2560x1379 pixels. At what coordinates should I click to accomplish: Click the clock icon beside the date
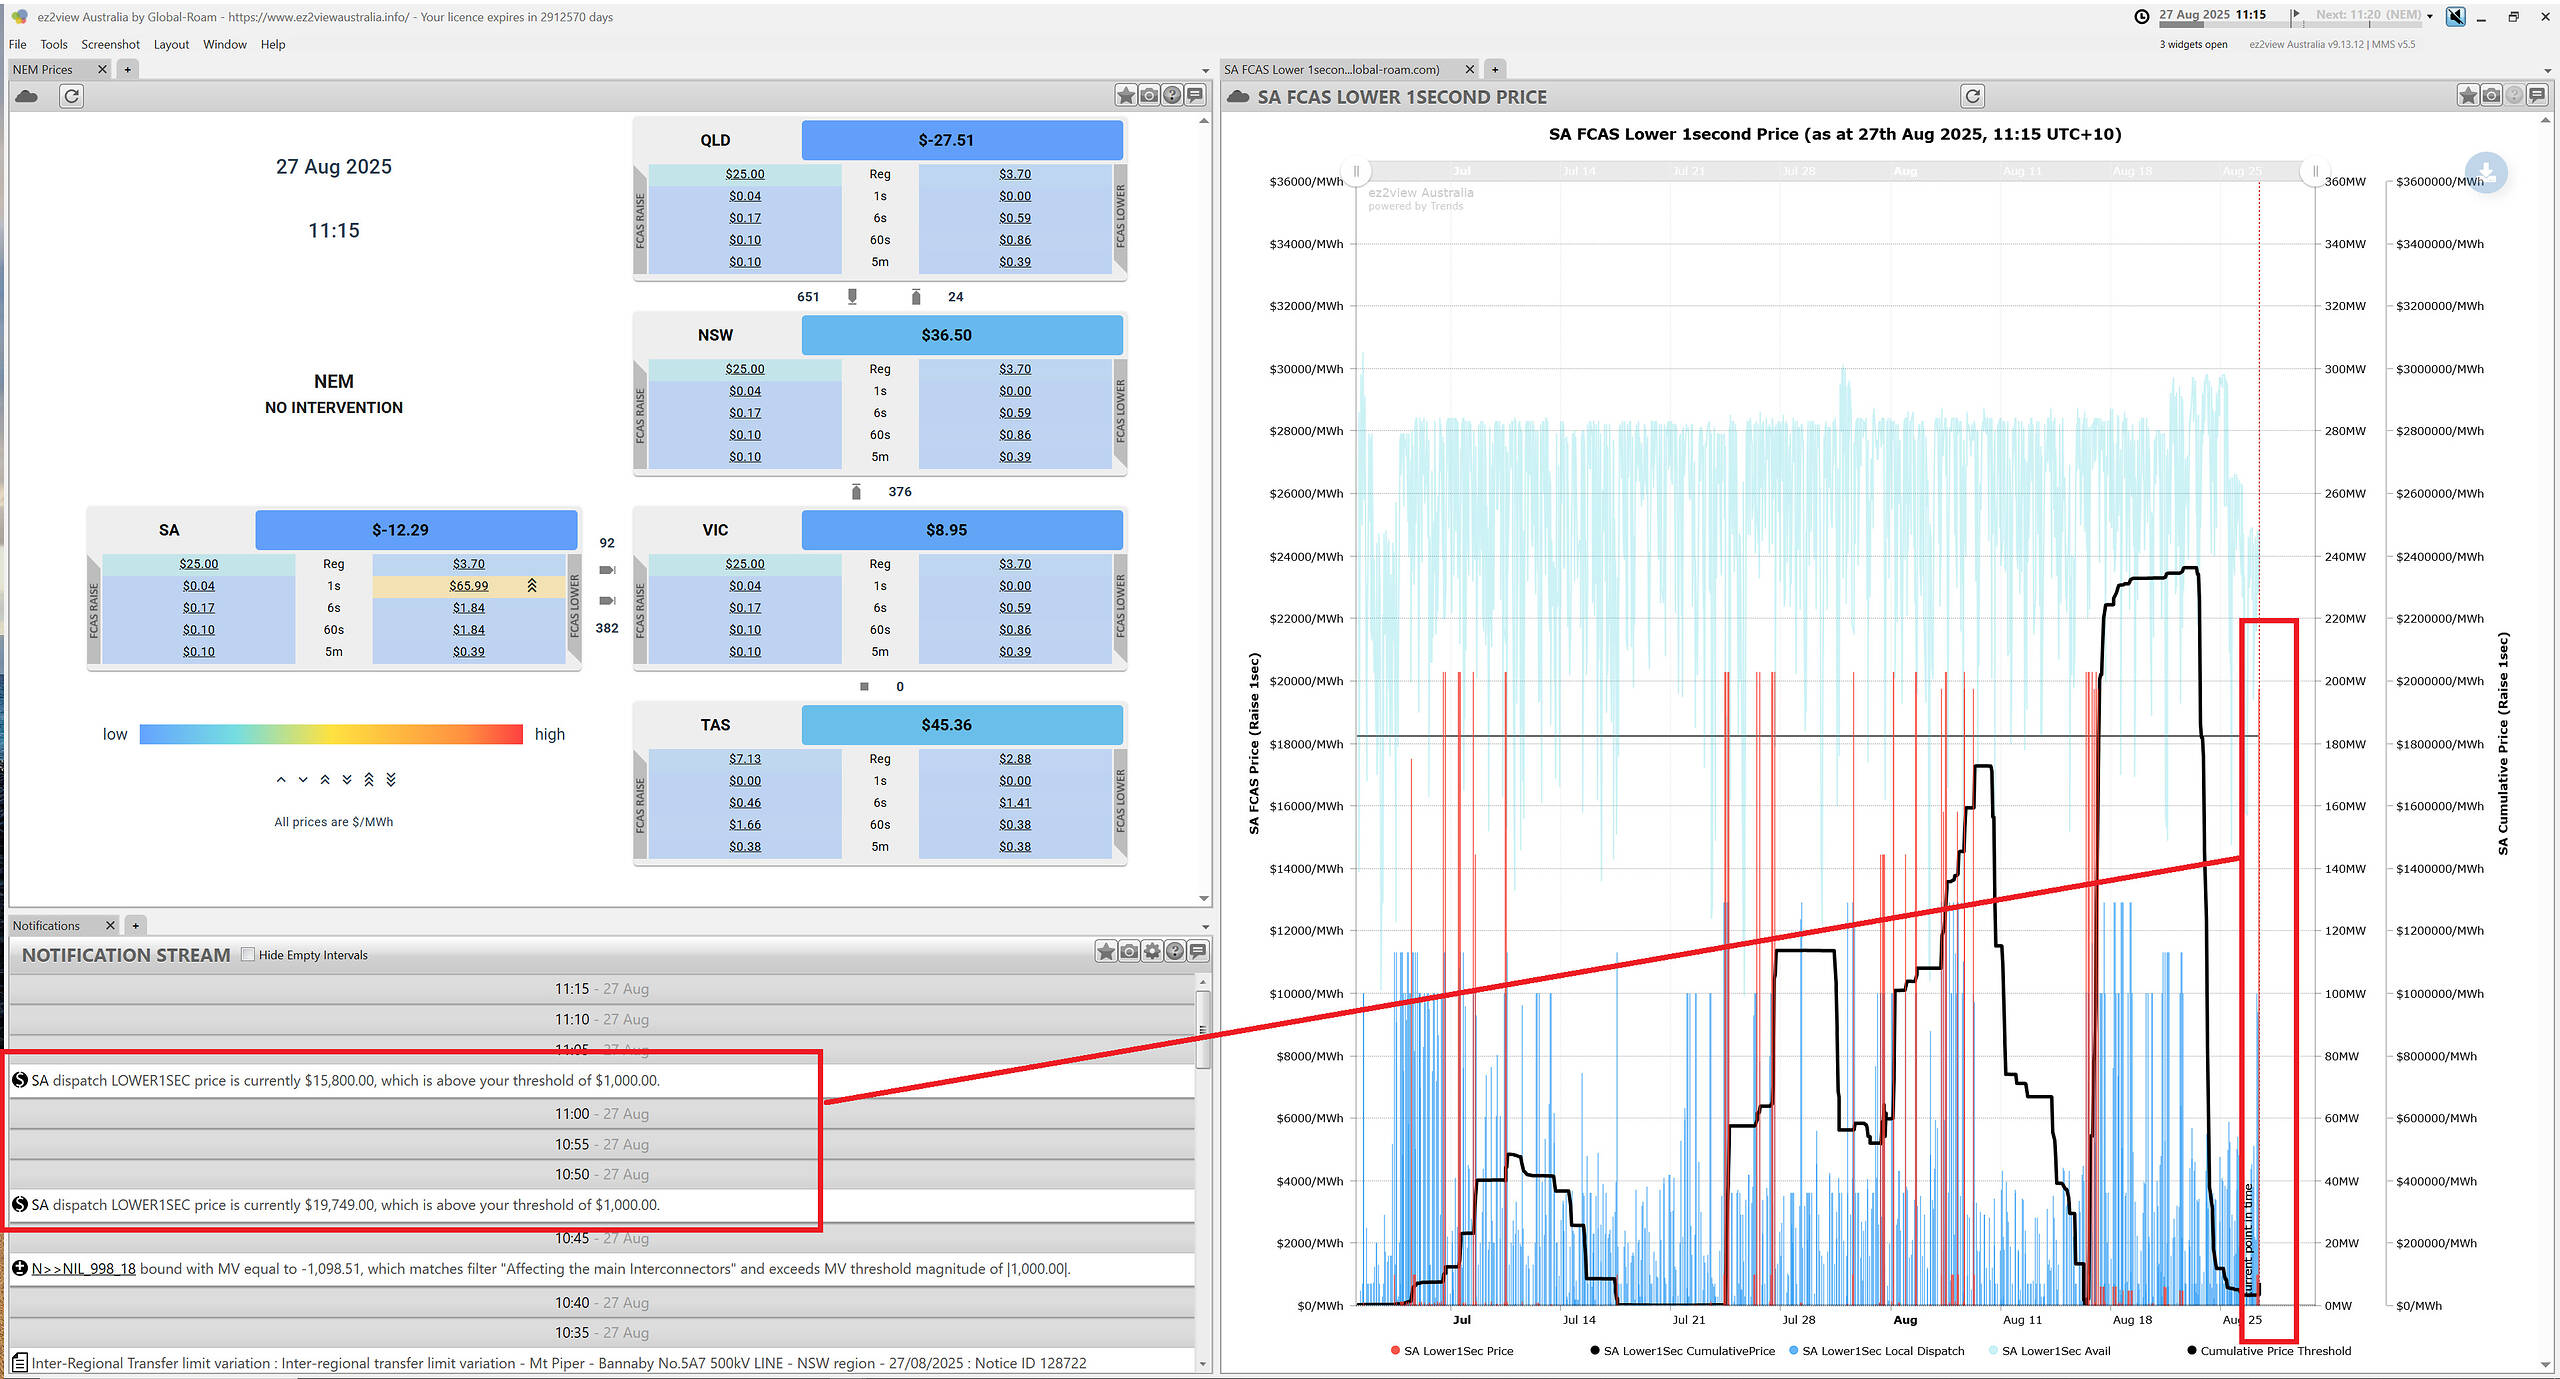coord(2141,16)
